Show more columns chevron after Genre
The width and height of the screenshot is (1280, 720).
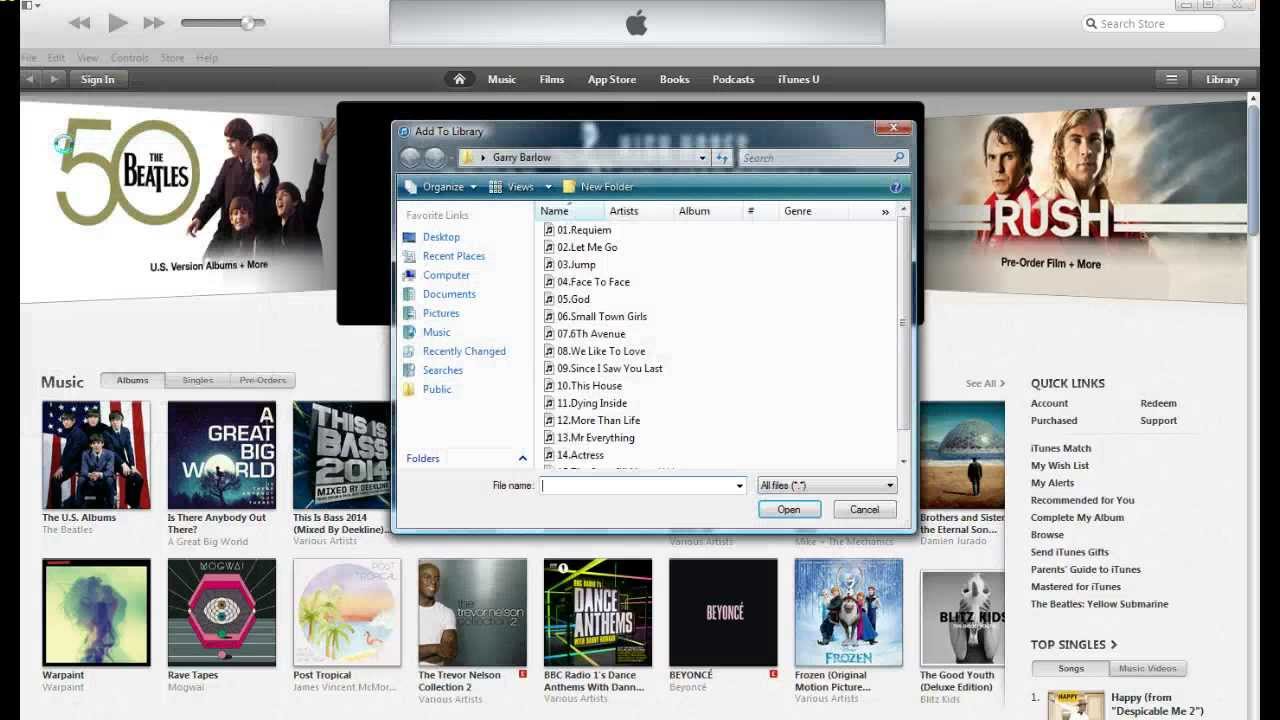coord(885,212)
